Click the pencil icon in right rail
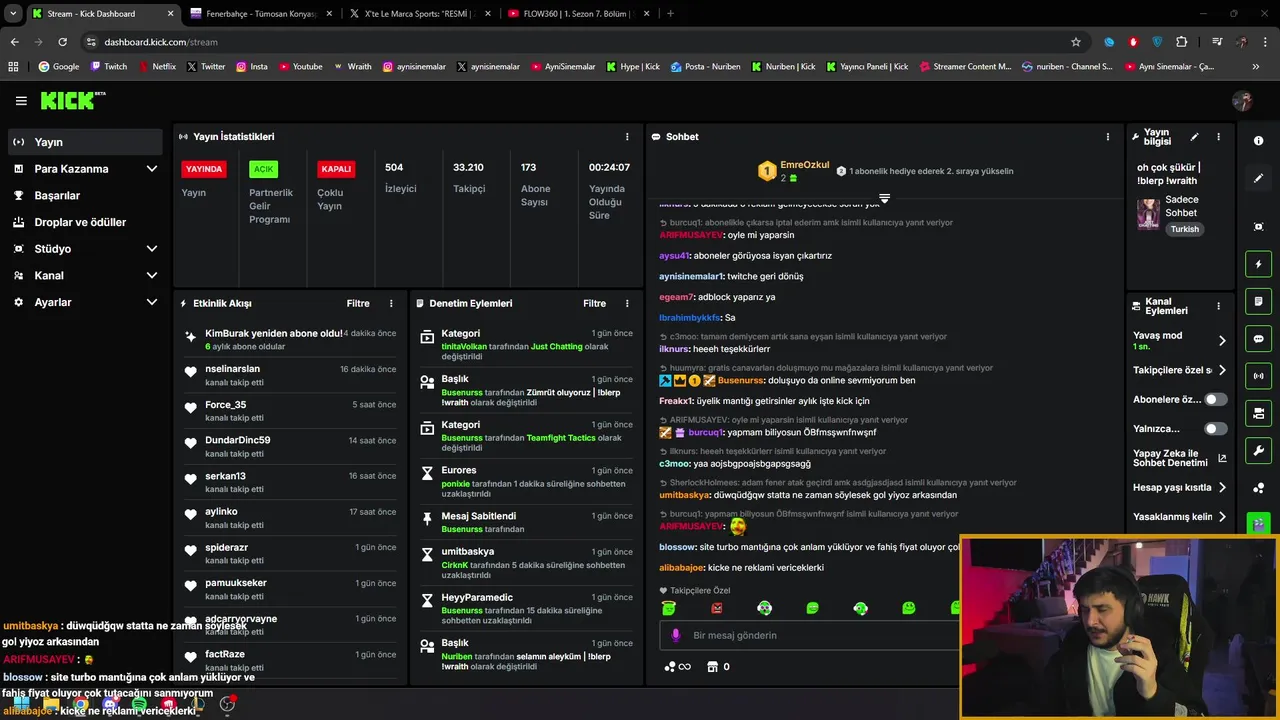Viewport: 1280px width, 720px height. 1258,178
